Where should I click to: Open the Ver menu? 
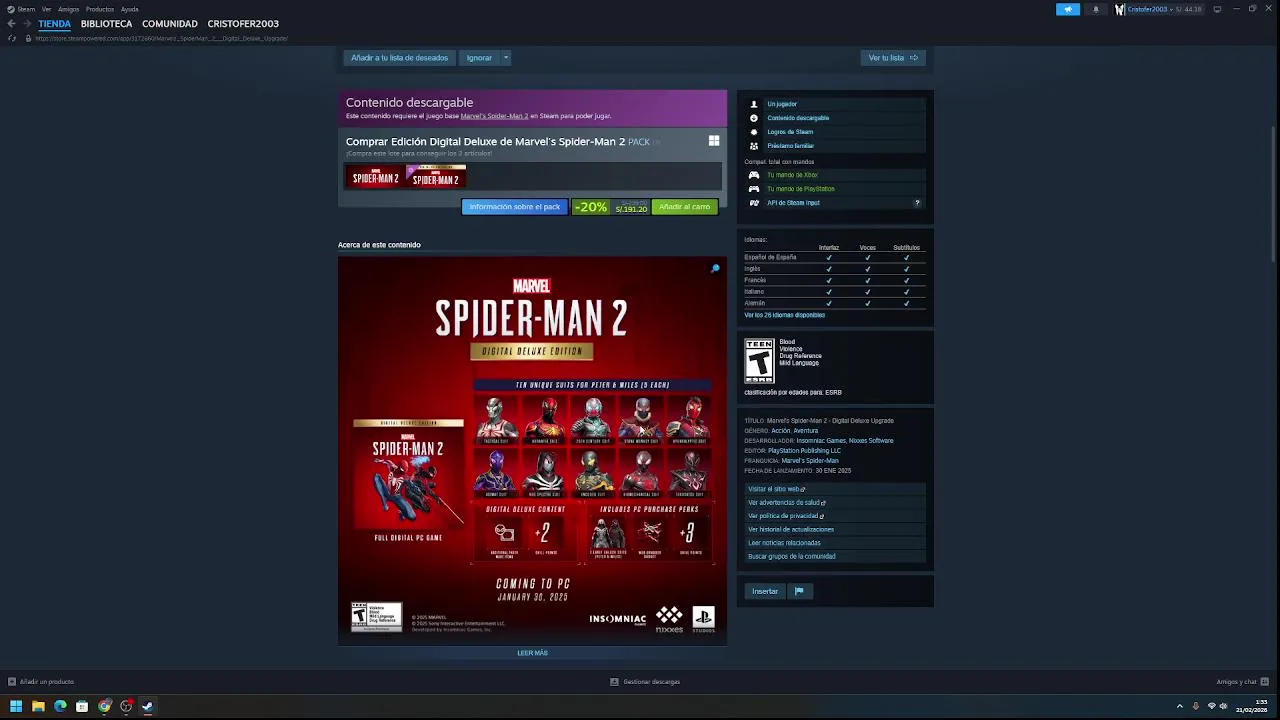click(x=46, y=9)
